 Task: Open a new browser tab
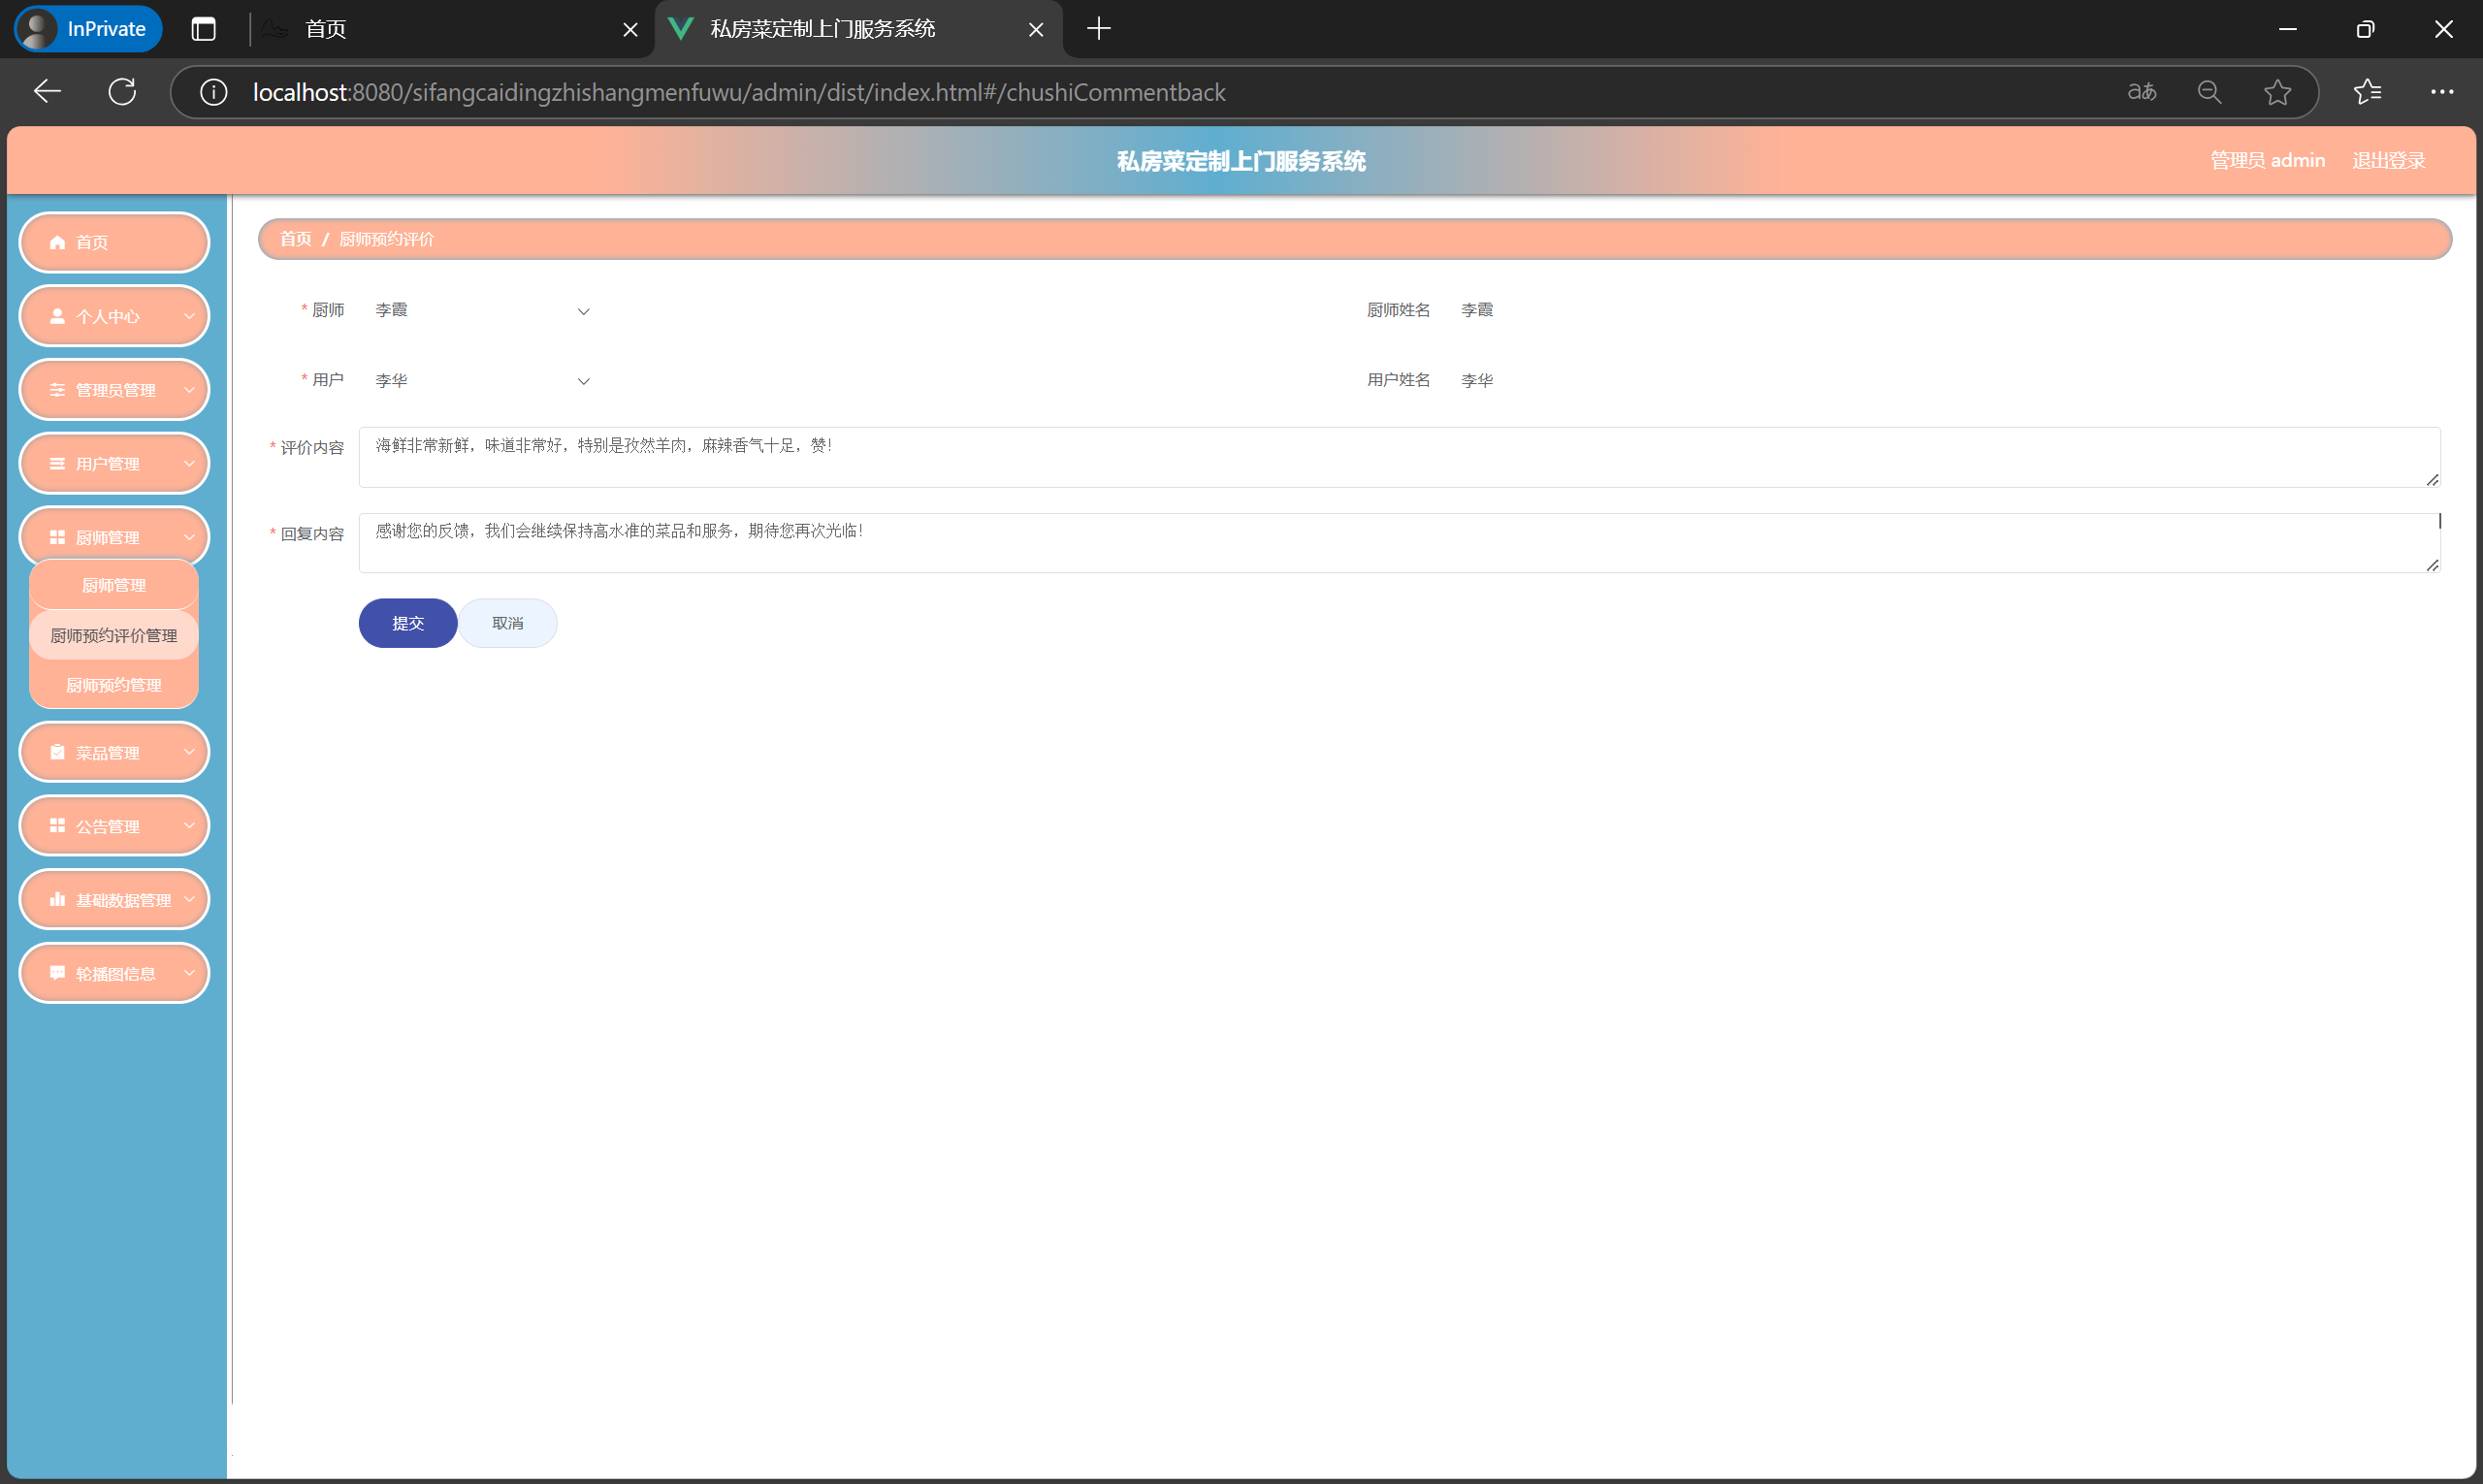(x=1098, y=29)
